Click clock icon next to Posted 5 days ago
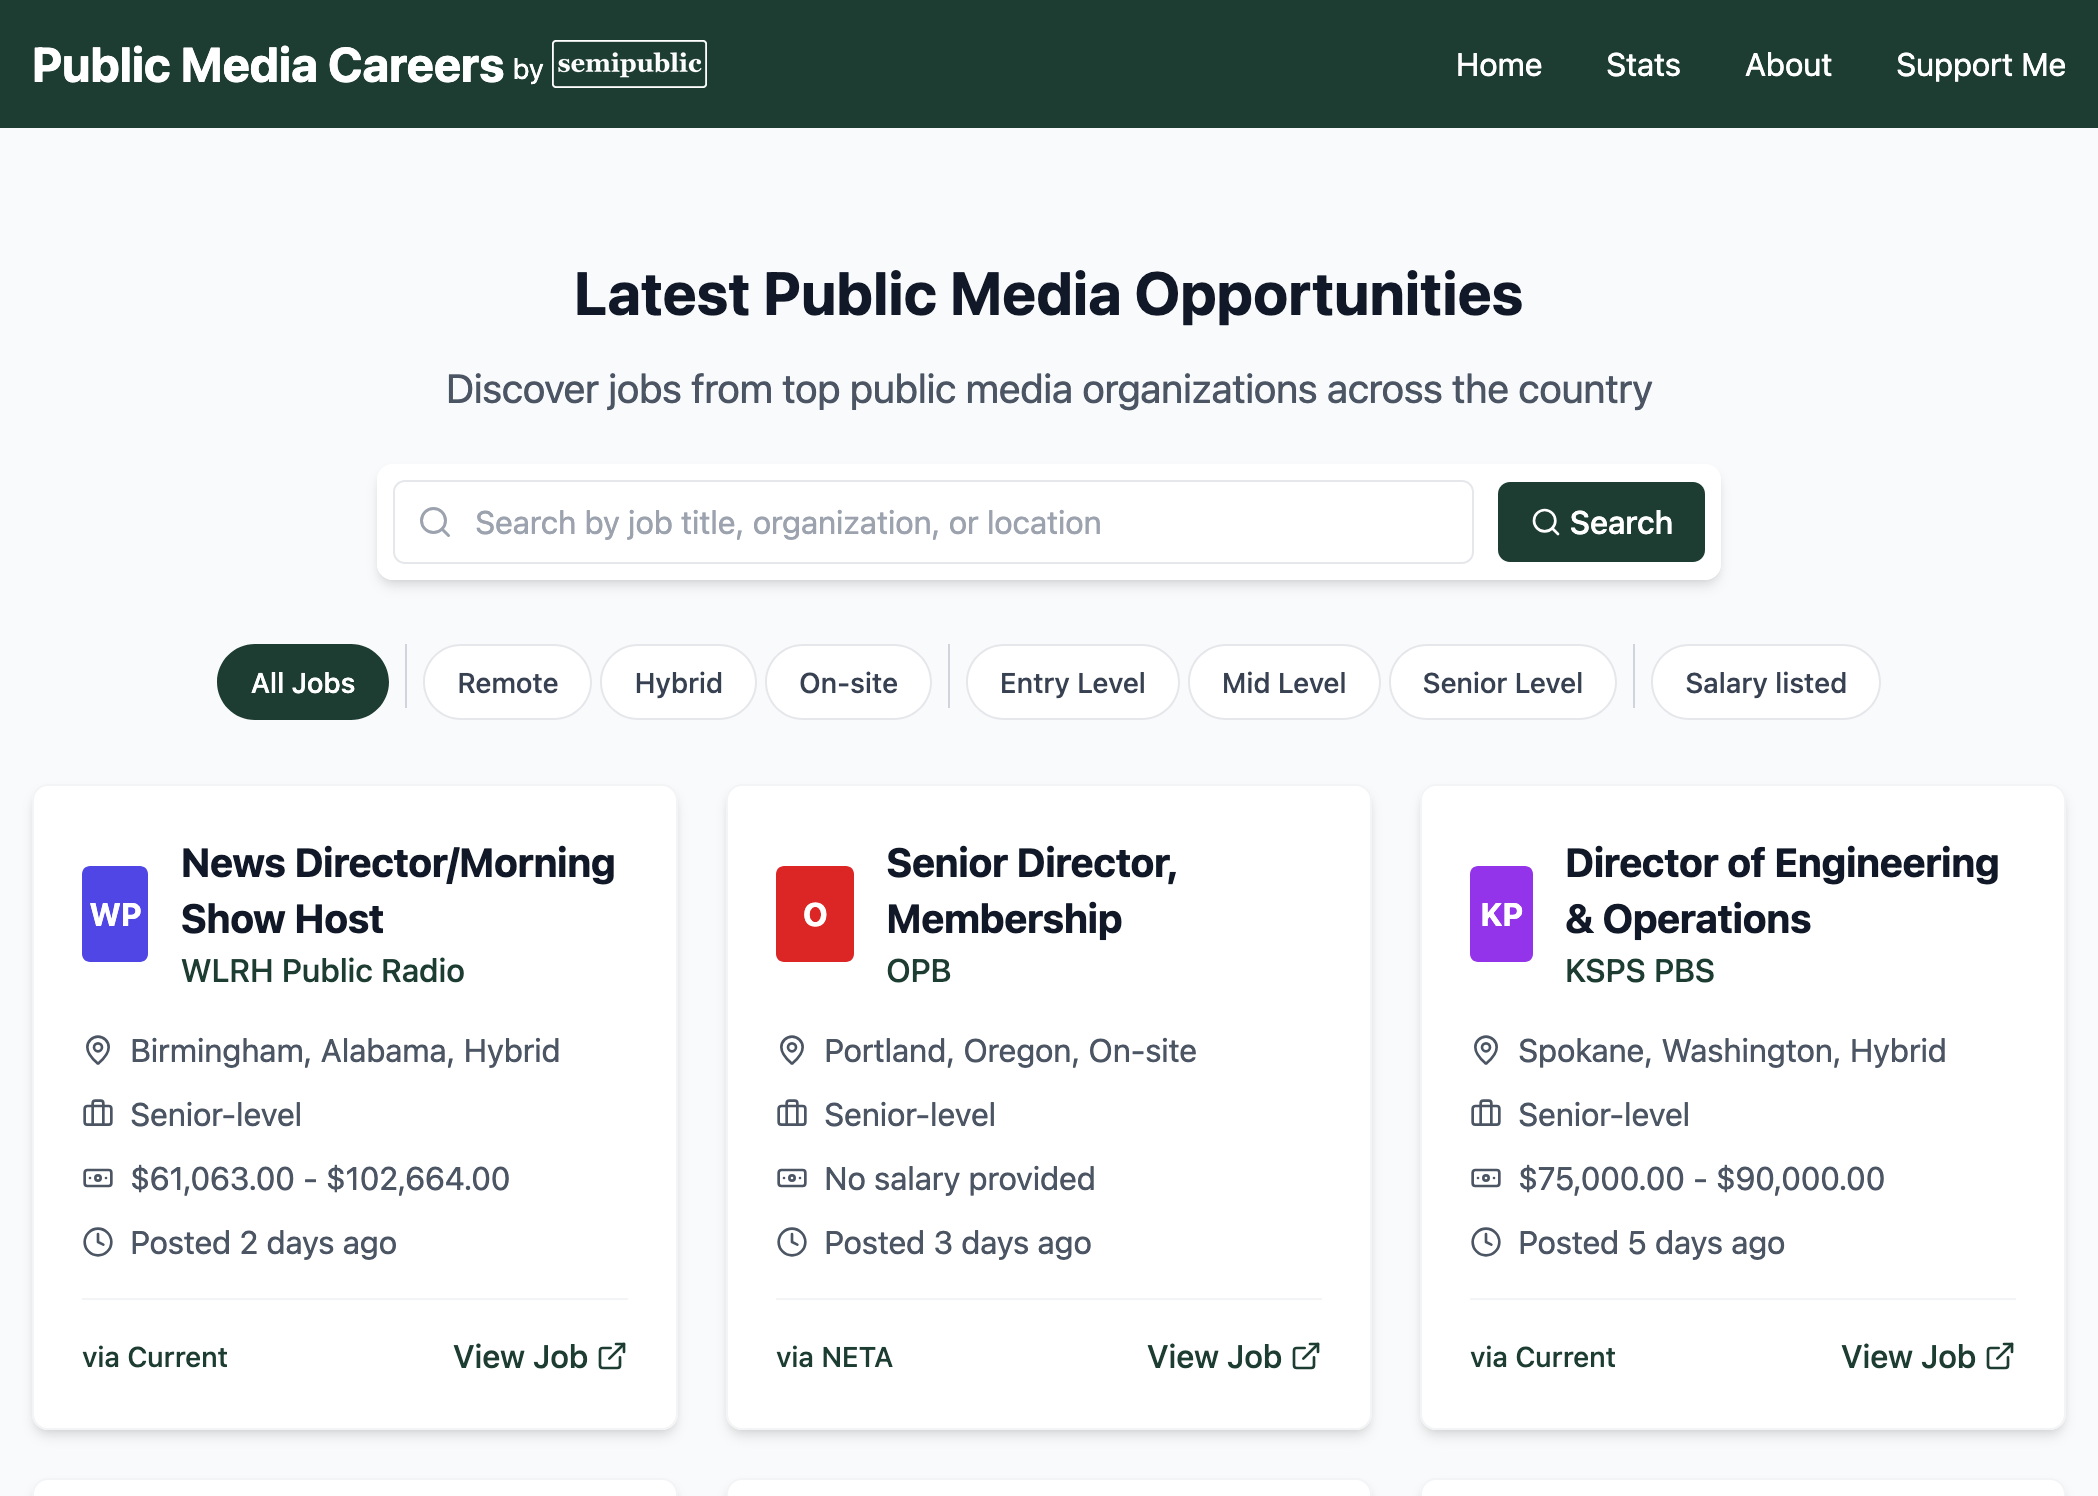2098x1496 pixels. tap(1486, 1242)
